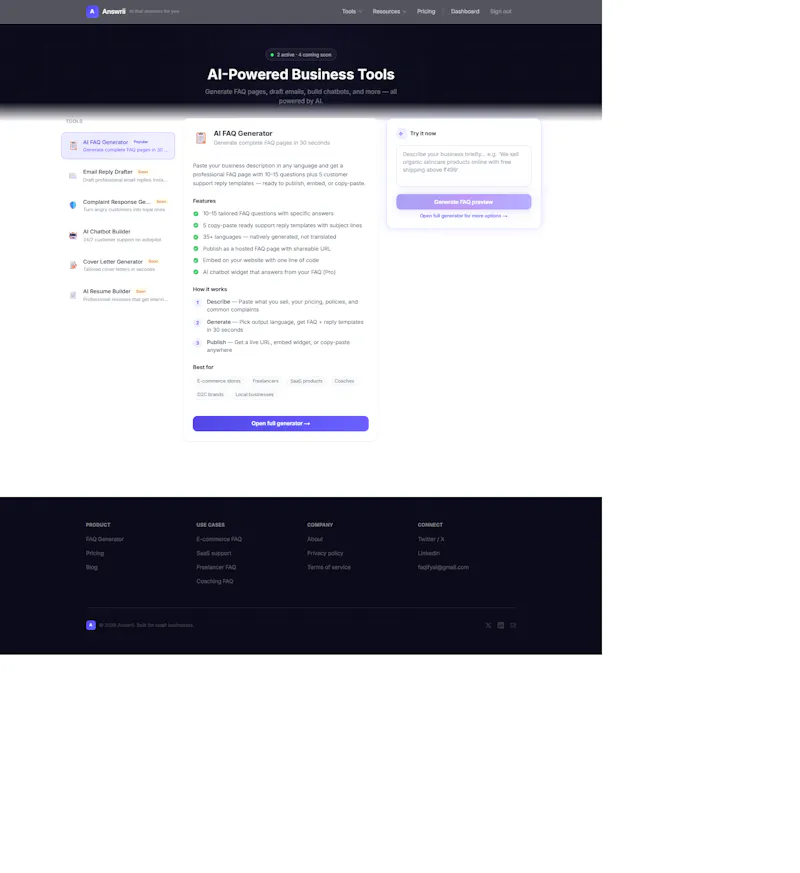This screenshot has width=800, height=873.
Task: Click 'Publish as a hosted FAQ page' feature text
Action: pos(267,249)
